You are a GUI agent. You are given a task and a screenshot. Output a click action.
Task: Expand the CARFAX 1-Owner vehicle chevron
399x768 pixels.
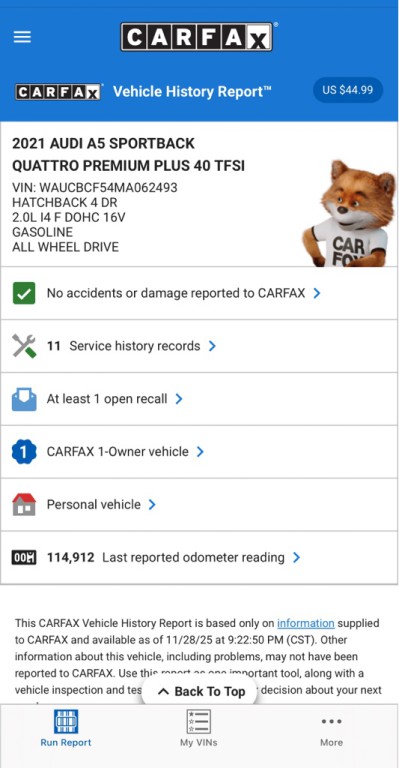(x=200, y=452)
